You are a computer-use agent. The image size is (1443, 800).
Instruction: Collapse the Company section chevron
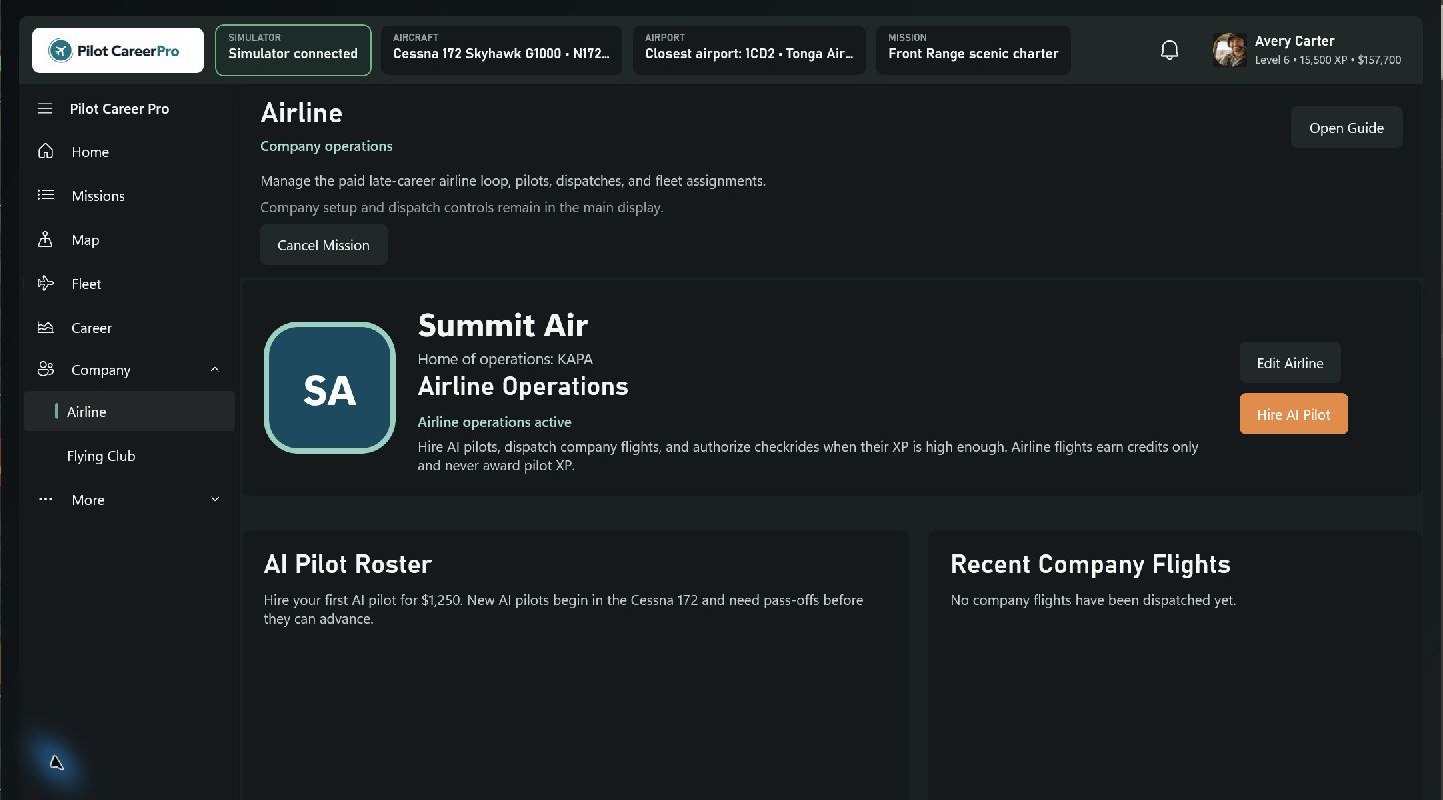pos(215,370)
